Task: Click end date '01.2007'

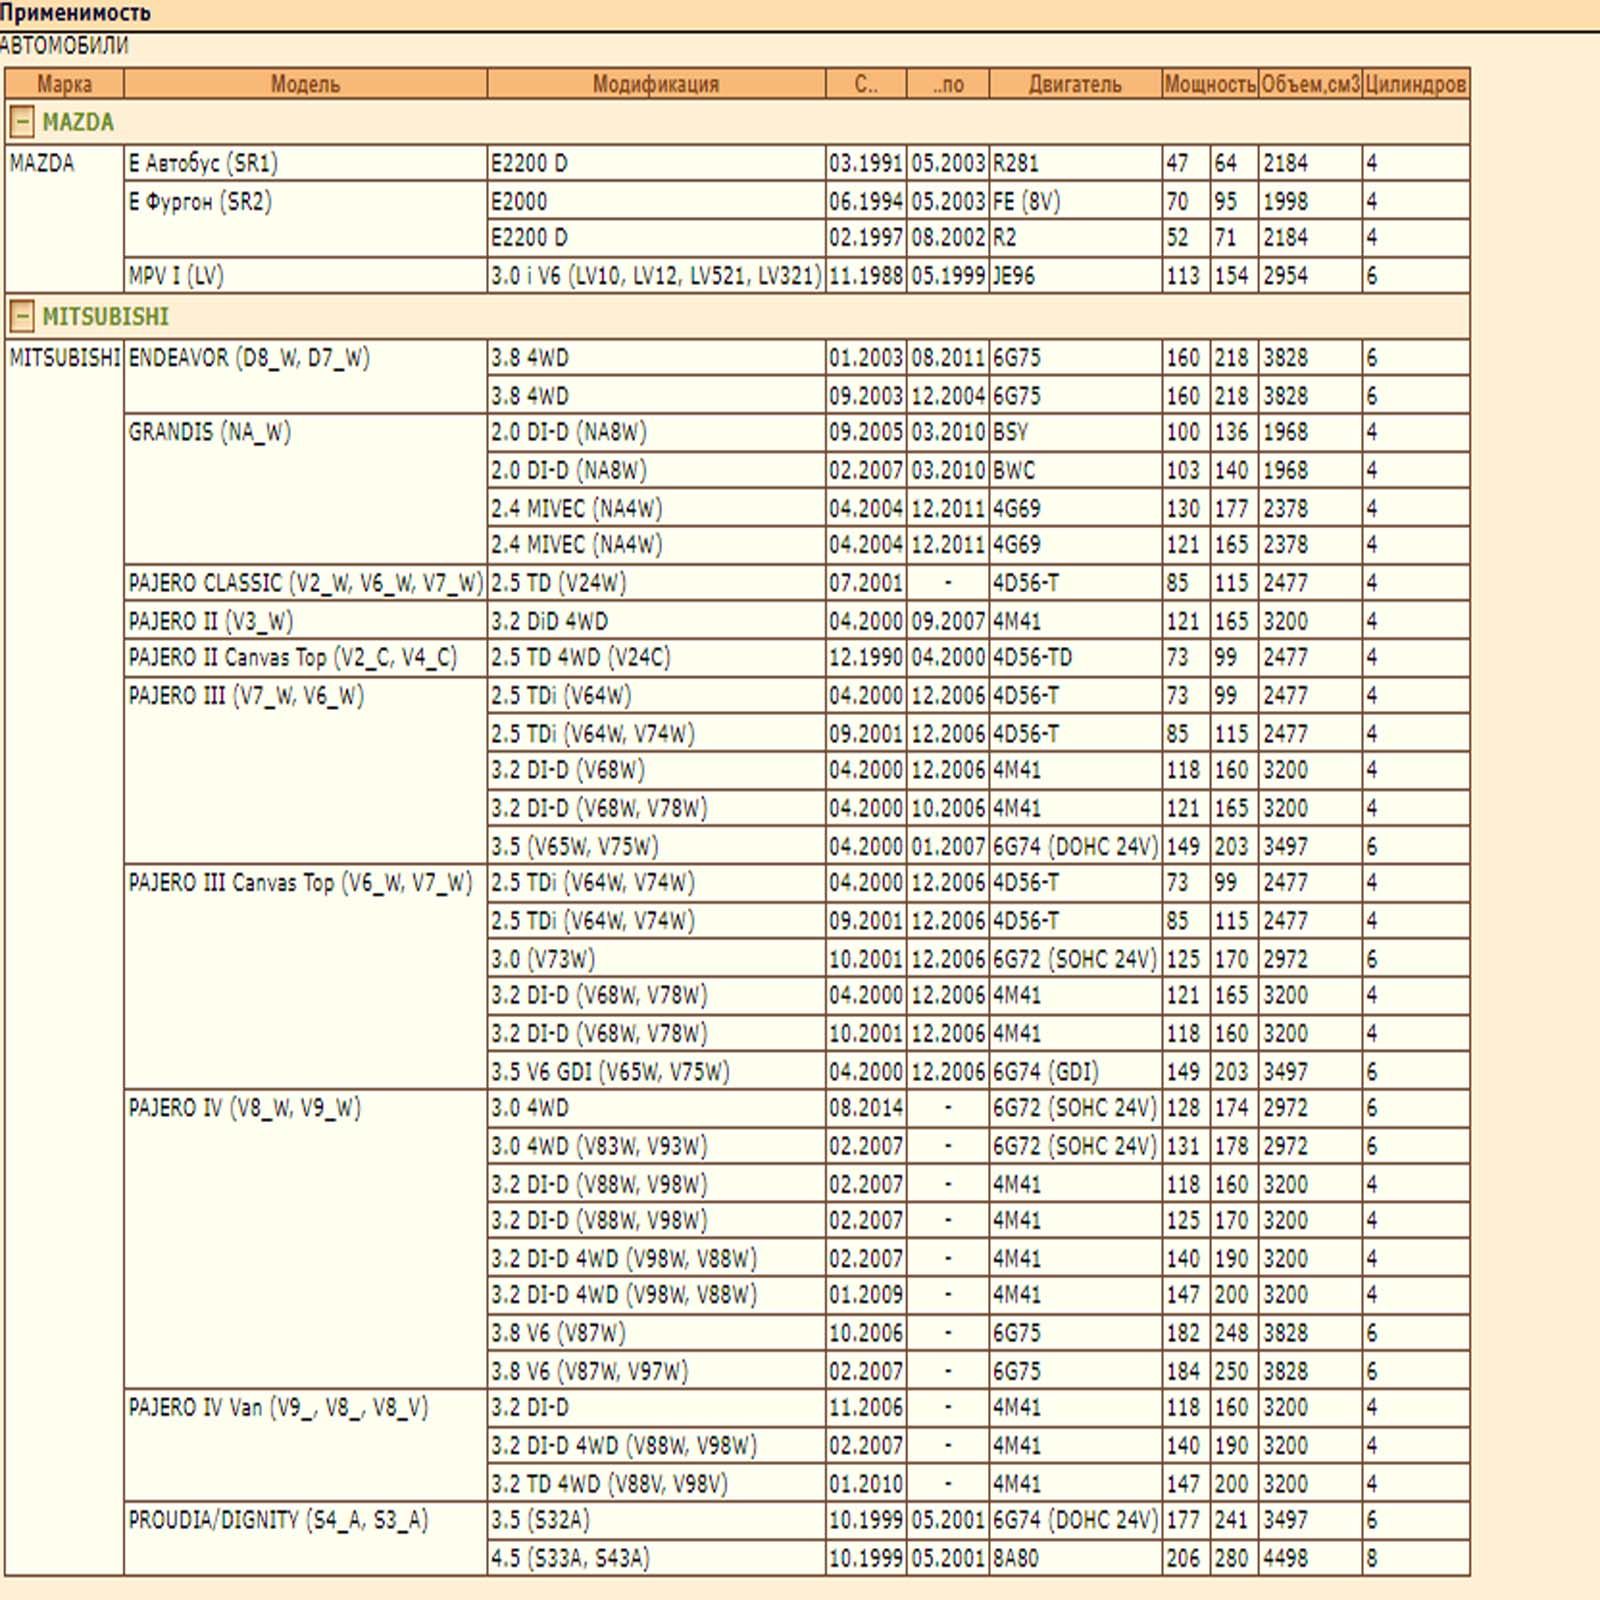Action: 948,846
